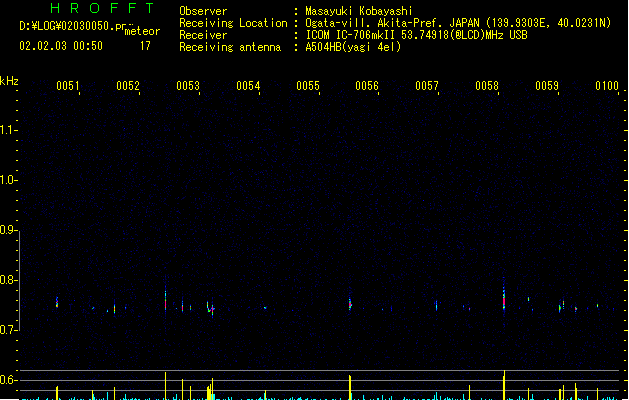
Task: Click the 0.9 kHz axis label
Action: coord(8,230)
